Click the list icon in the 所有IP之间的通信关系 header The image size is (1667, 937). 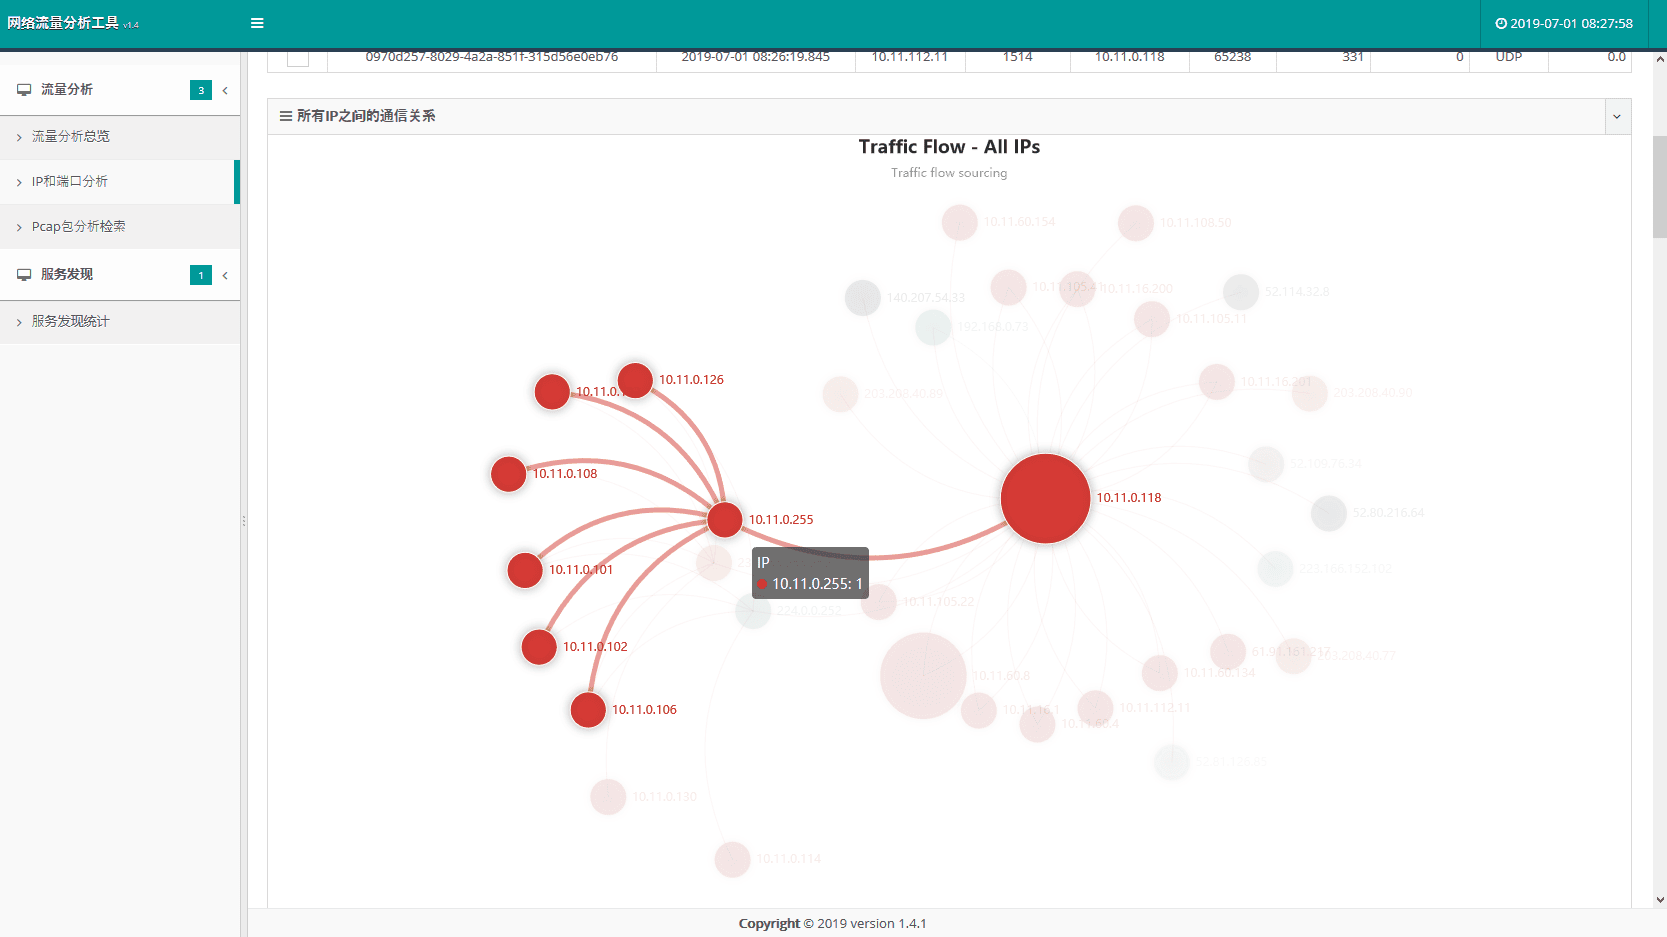[x=286, y=116]
